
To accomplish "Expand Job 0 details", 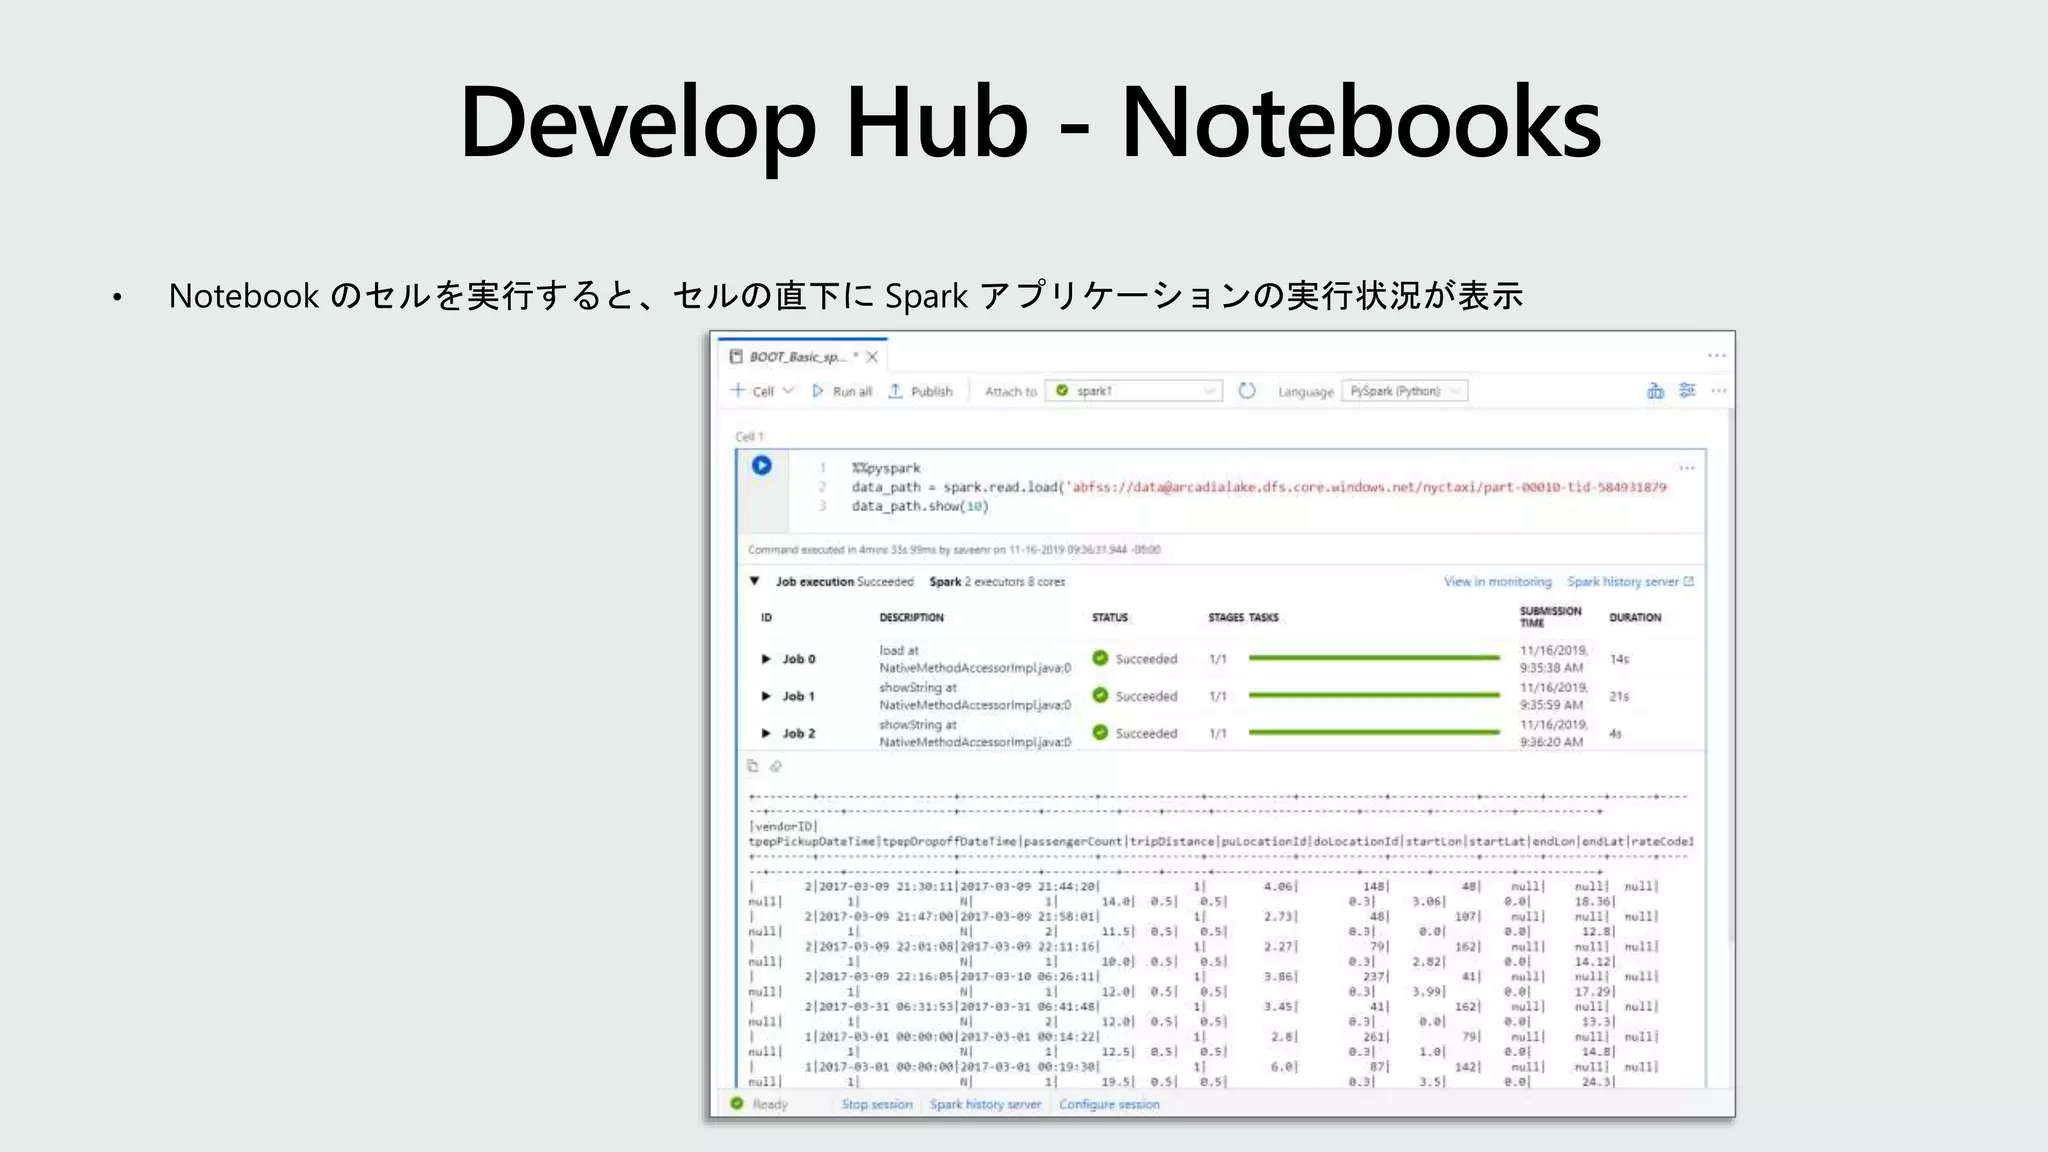I will click(766, 659).
